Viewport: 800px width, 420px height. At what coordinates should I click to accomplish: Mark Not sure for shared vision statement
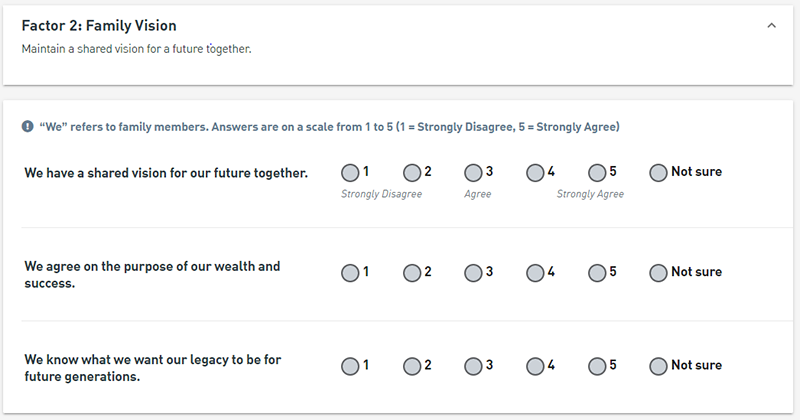658,172
